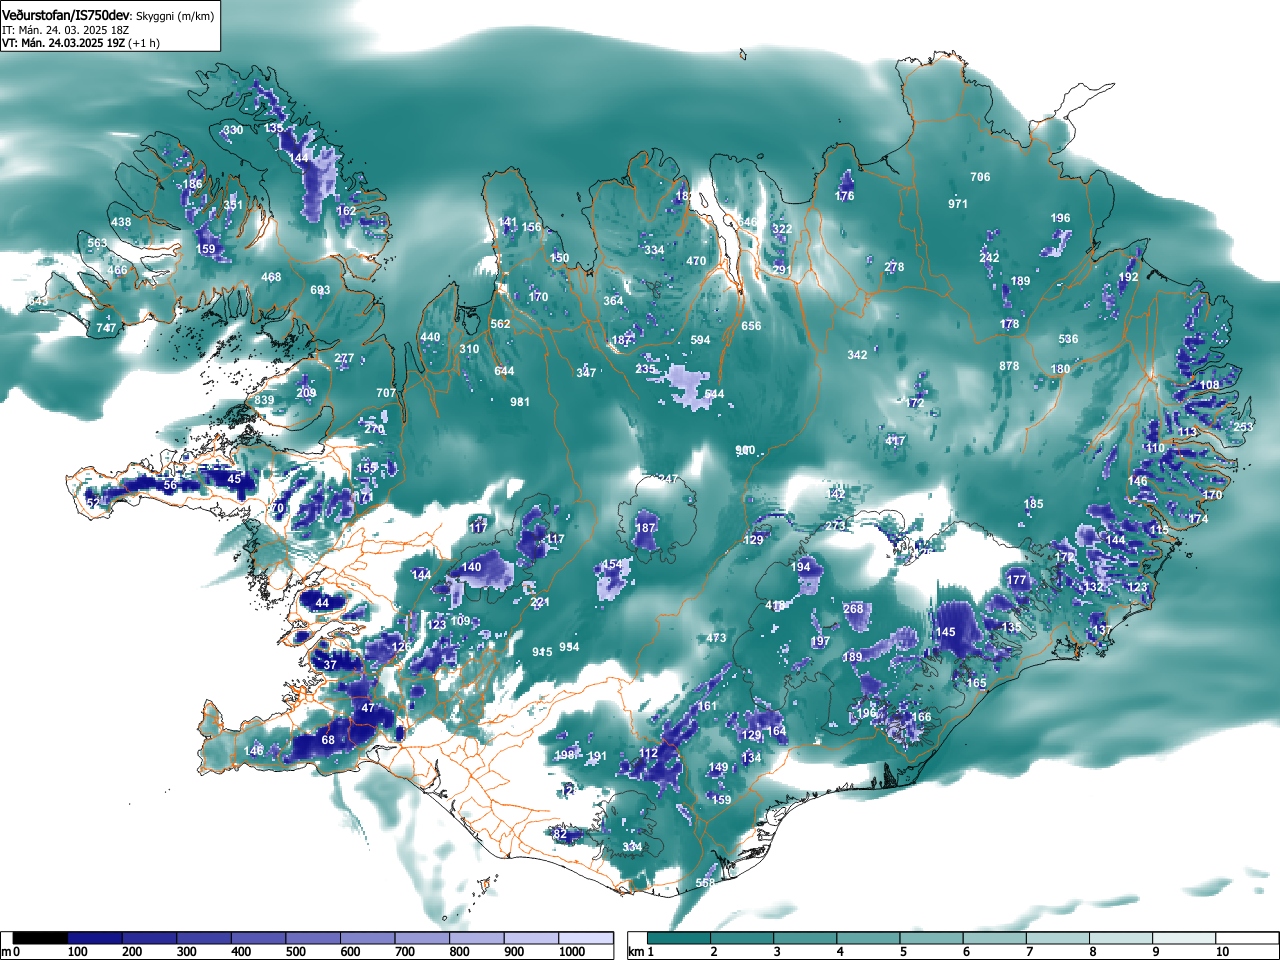Click the visibility value '563' in the Westfjords
Viewport: 1280px width, 960px height.
pos(97,244)
